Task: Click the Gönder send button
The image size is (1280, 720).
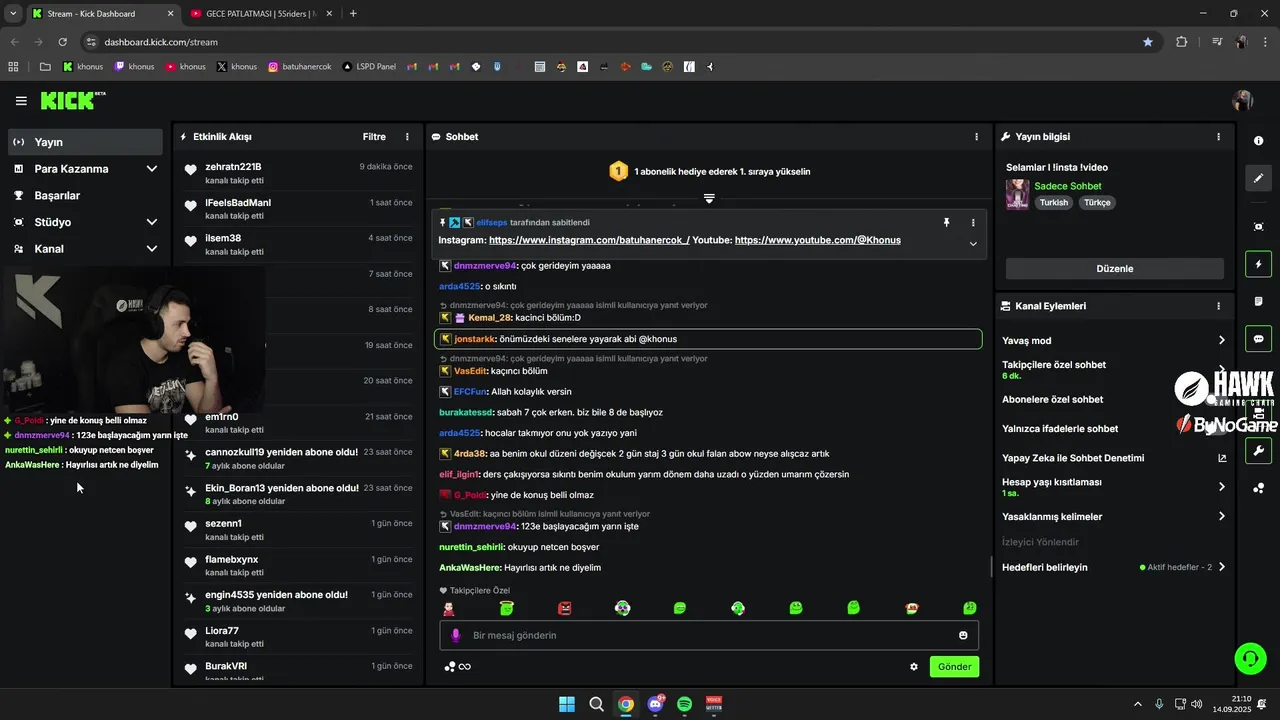Action: [954, 667]
